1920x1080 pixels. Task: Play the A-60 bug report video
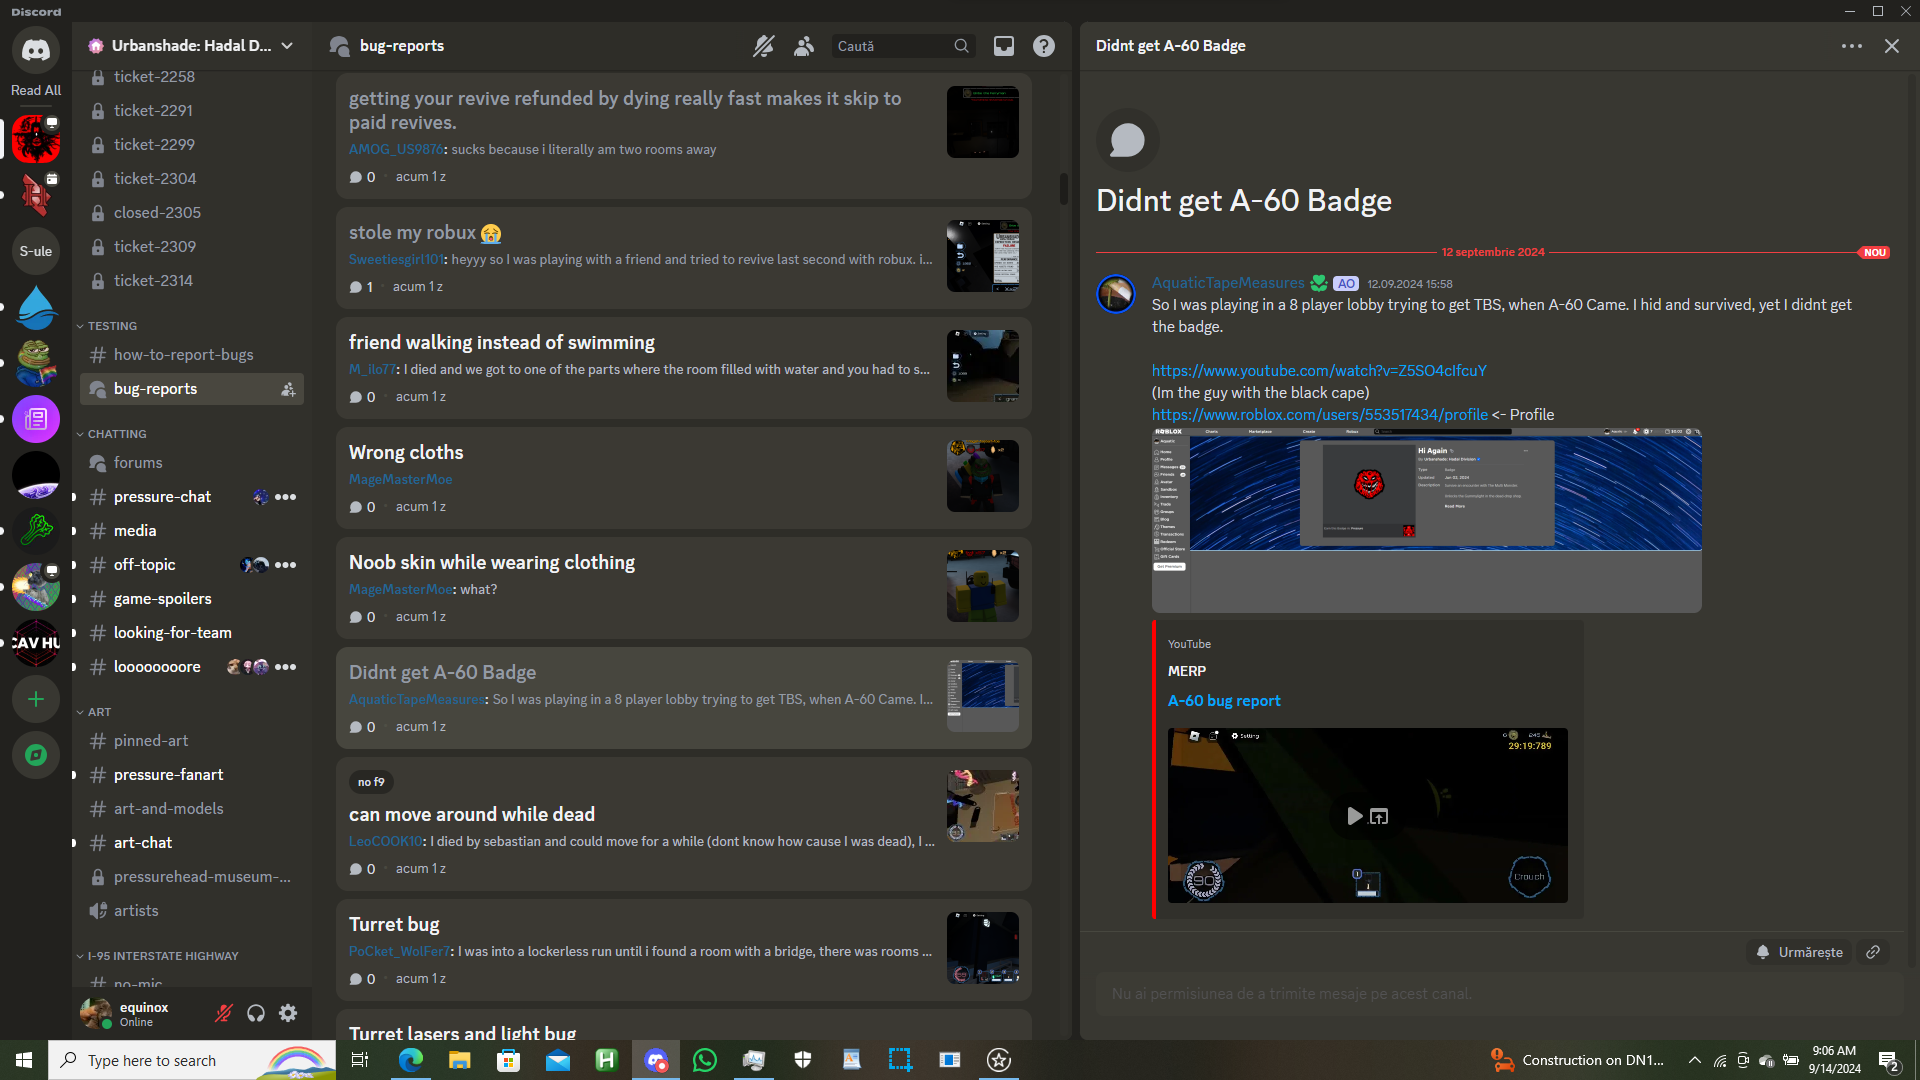[x=1354, y=816]
